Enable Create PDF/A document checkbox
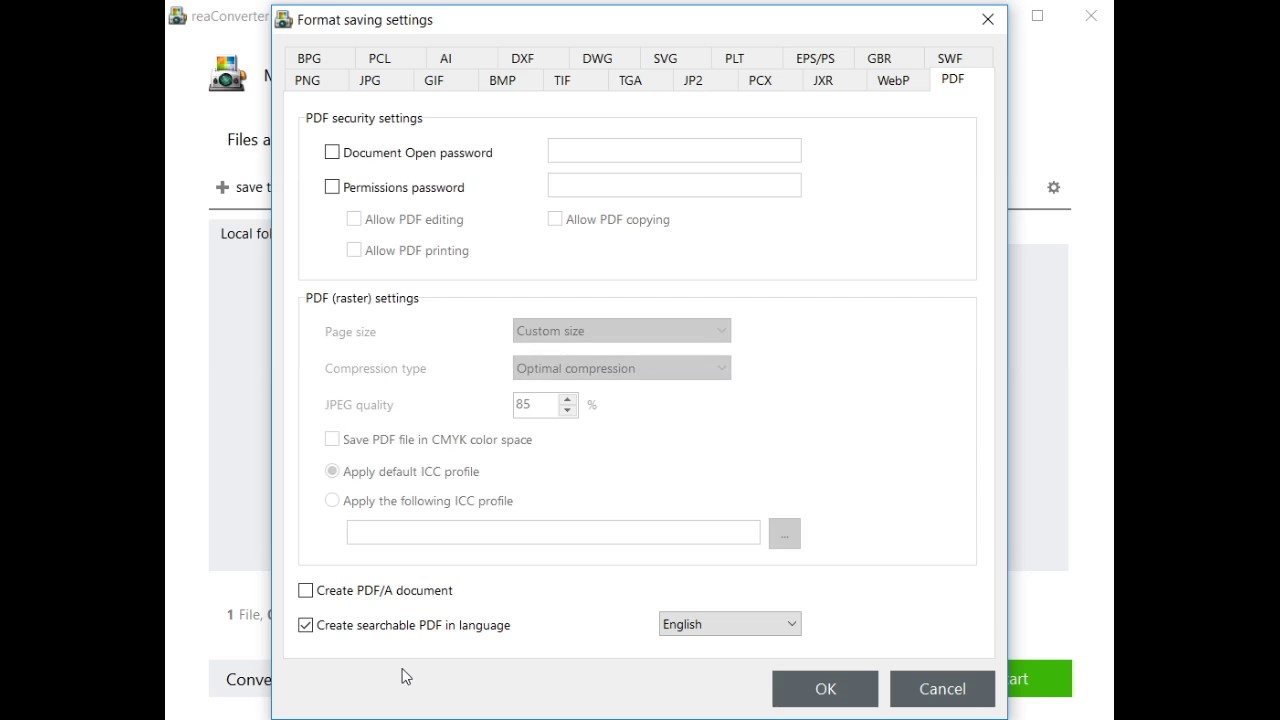Image resolution: width=1280 pixels, height=720 pixels. [x=306, y=590]
